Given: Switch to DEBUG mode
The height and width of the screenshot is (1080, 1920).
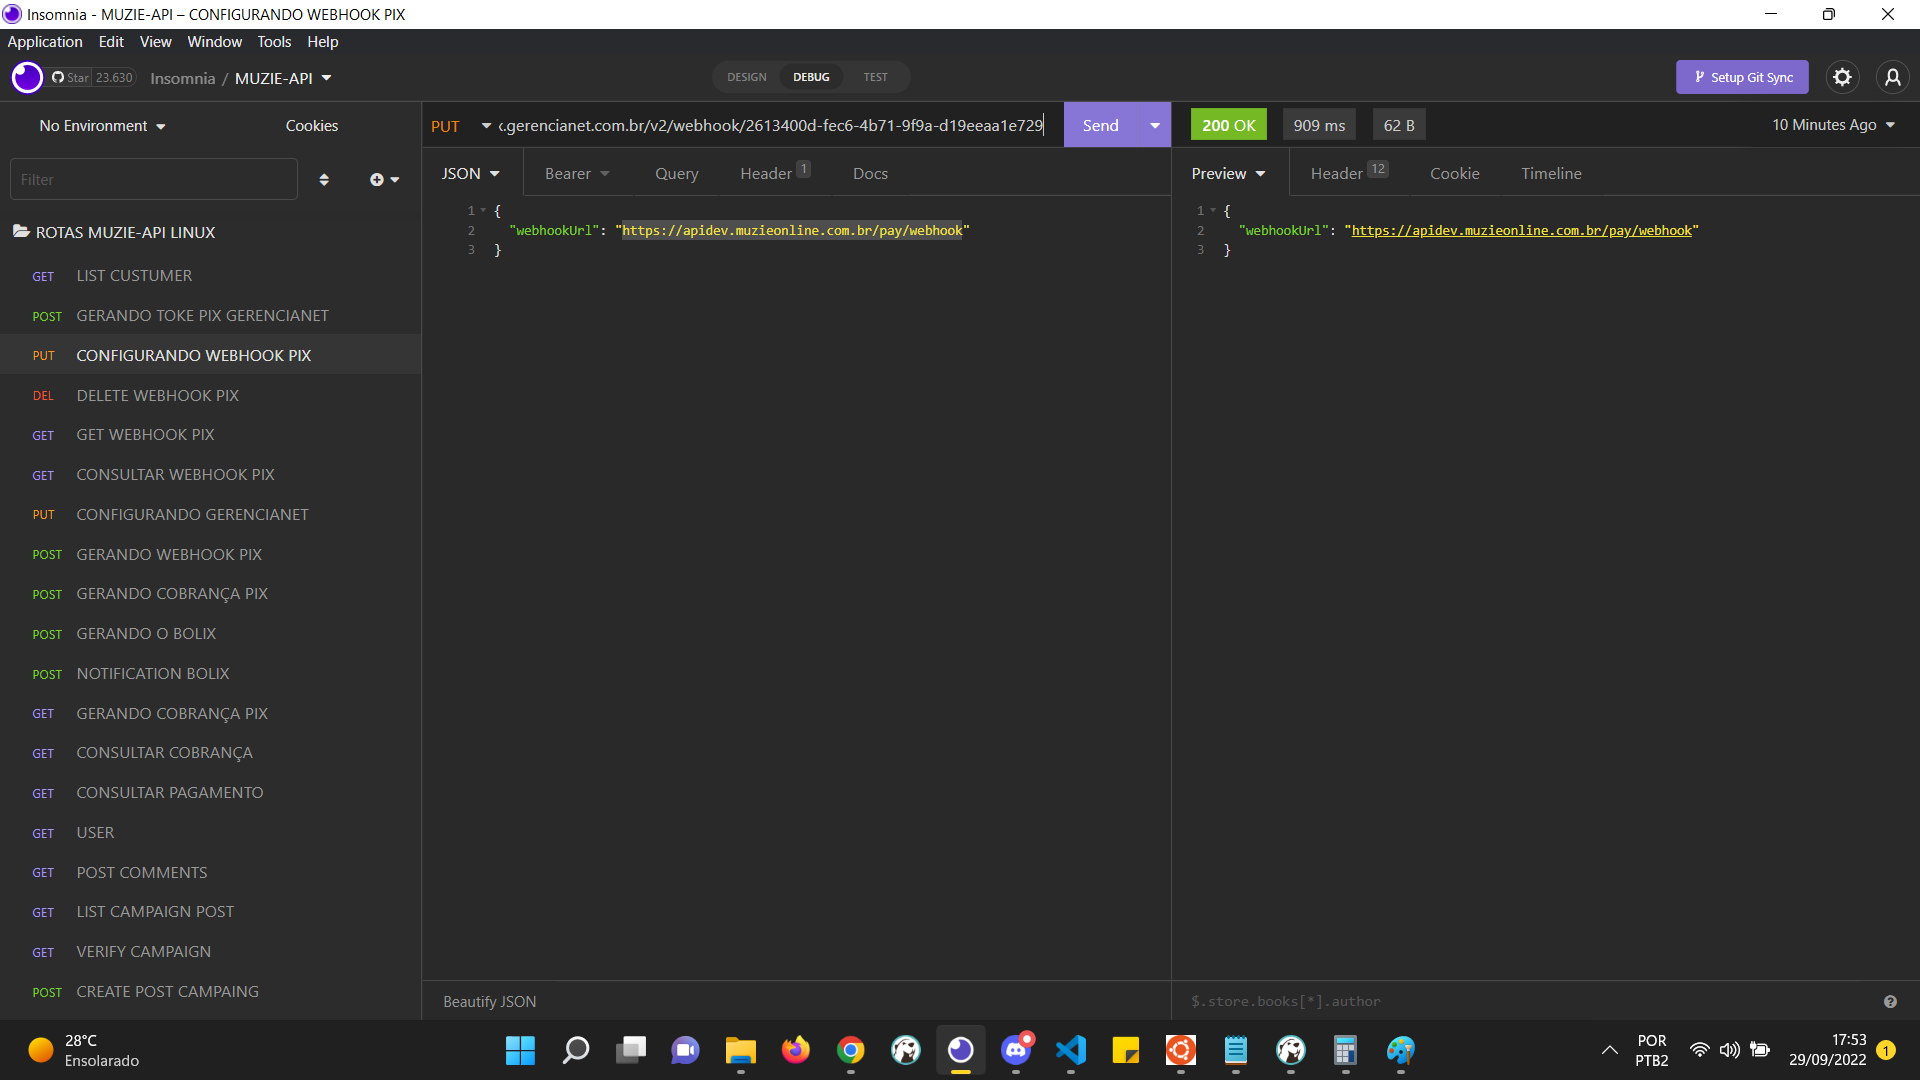Looking at the screenshot, I should tap(811, 77).
